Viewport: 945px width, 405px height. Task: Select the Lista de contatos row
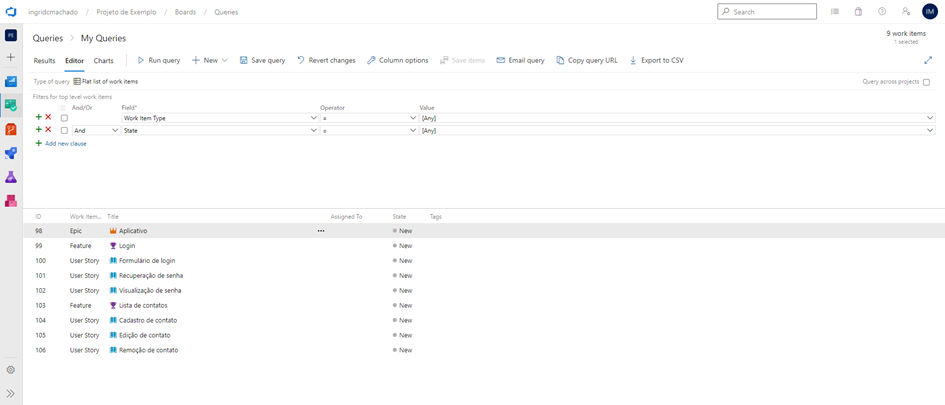point(484,305)
